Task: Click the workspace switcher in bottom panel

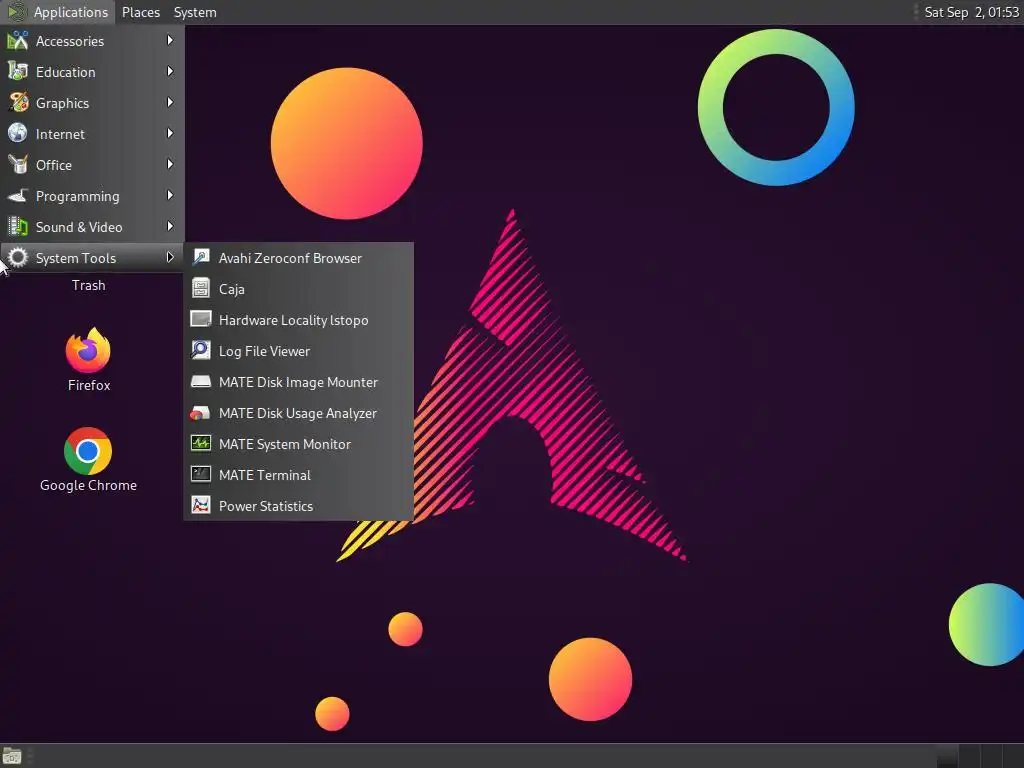Action: tap(979, 756)
